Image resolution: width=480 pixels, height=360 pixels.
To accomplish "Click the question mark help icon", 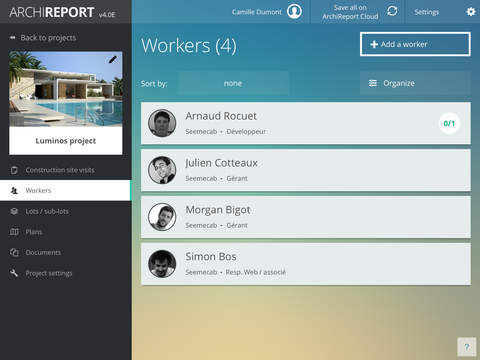I will click(467, 347).
